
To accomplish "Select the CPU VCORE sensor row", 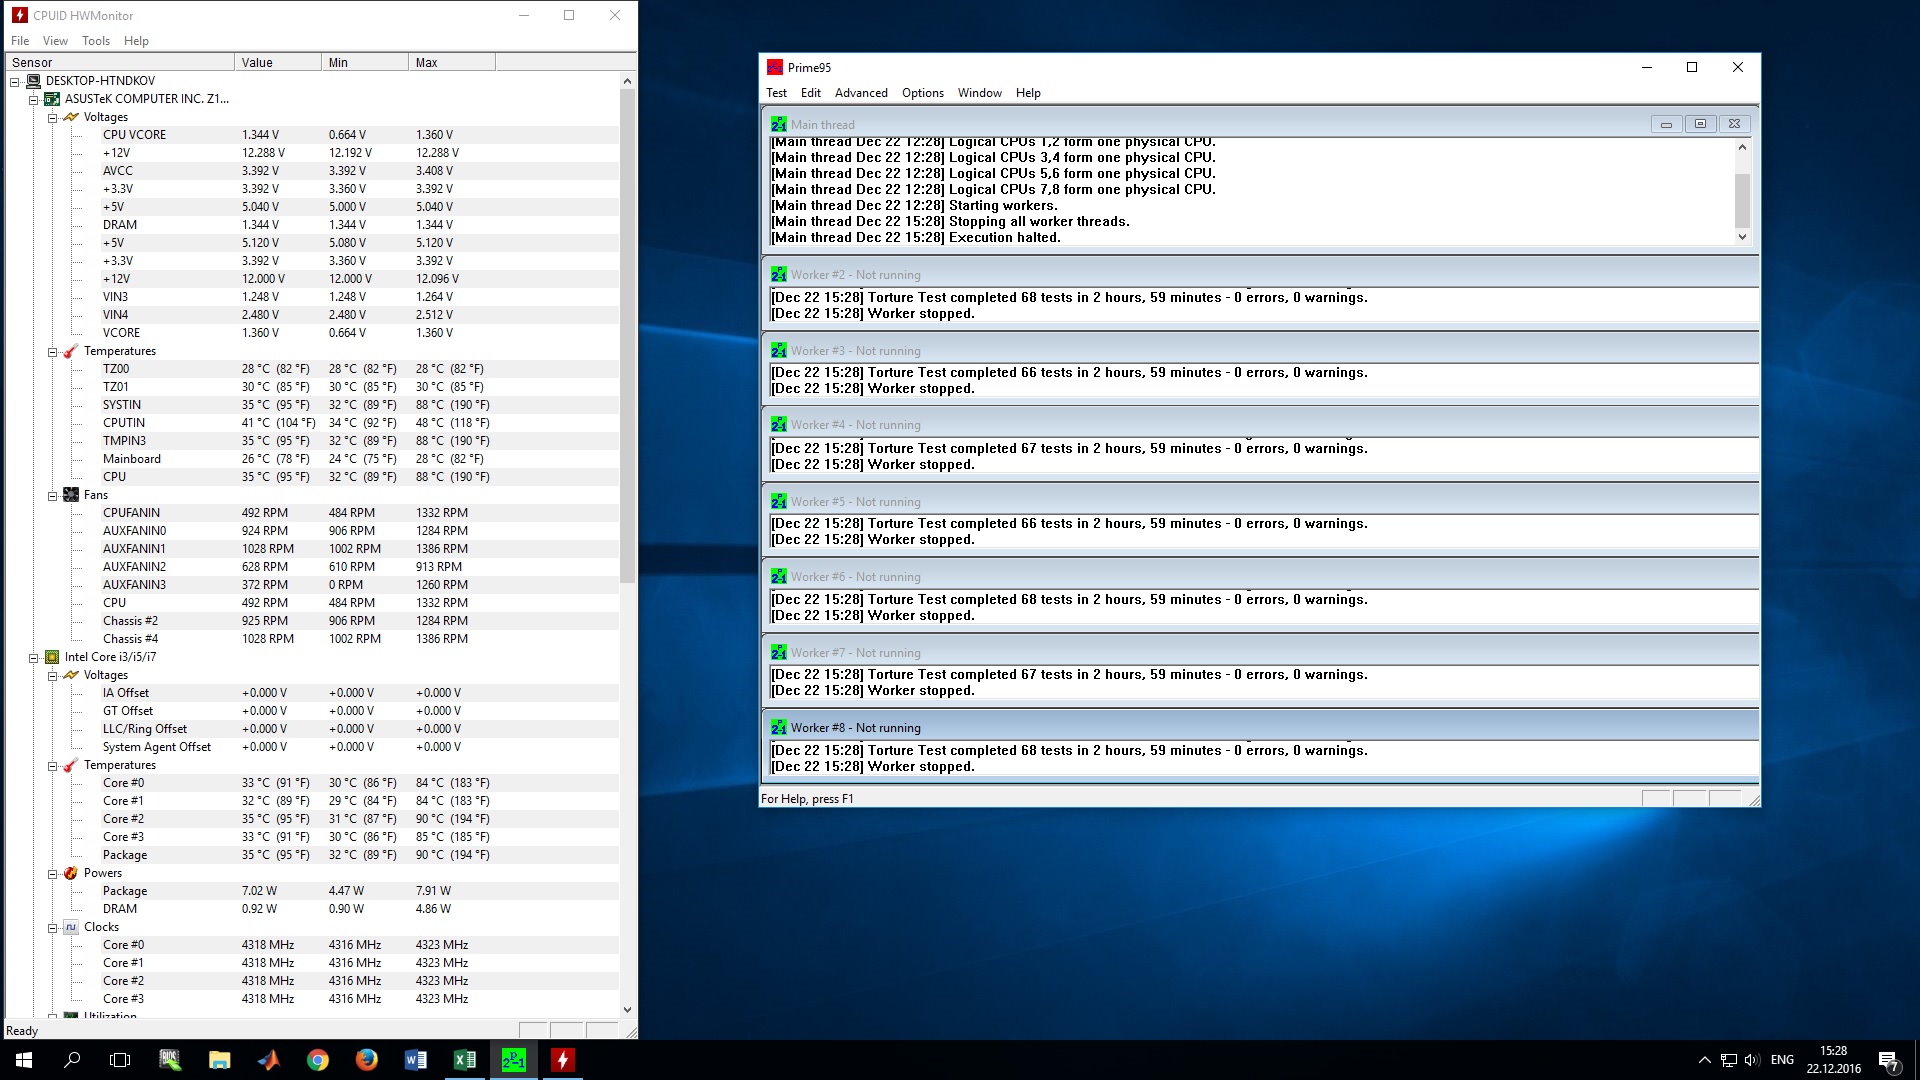I will click(x=134, y=135).
